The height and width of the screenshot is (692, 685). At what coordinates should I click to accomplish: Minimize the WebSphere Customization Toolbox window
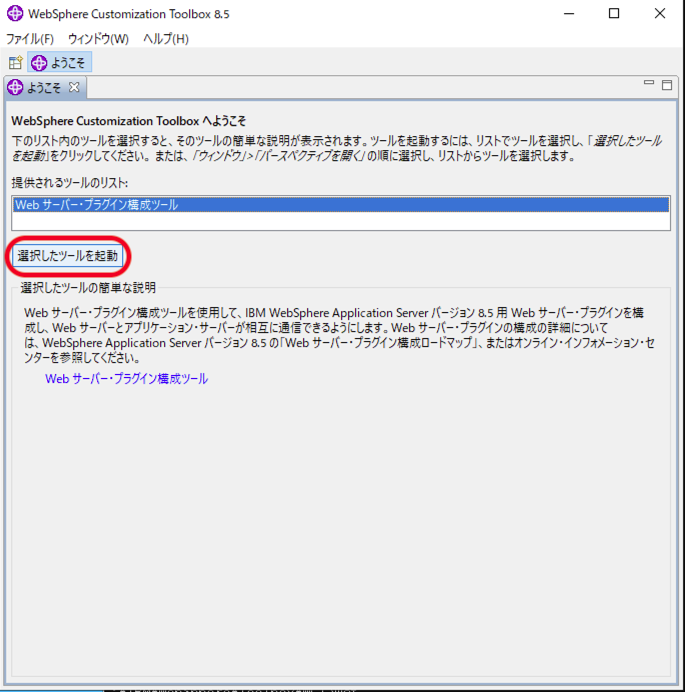[569, 14]
